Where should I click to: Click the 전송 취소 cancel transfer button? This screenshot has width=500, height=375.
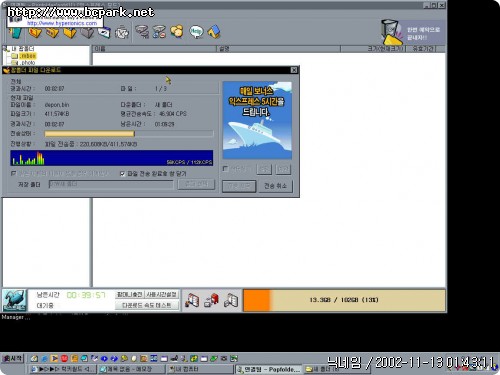[x=276, y=186]
